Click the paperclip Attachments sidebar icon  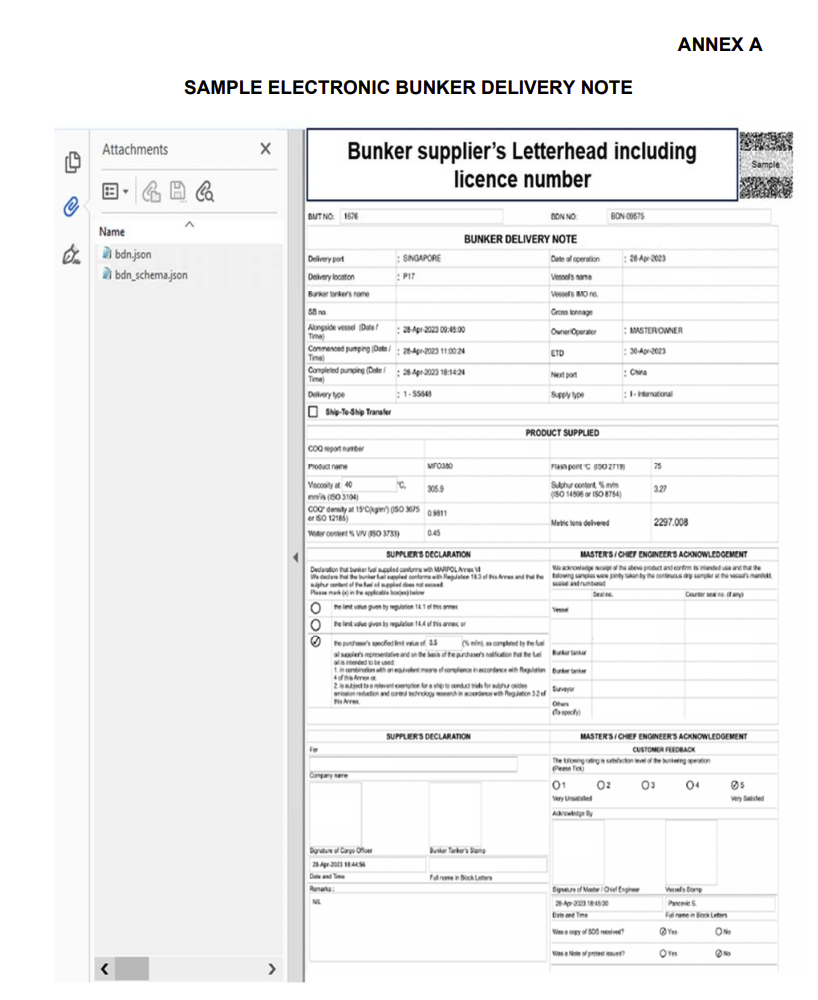pyautogui.click(x=71, y=207)
